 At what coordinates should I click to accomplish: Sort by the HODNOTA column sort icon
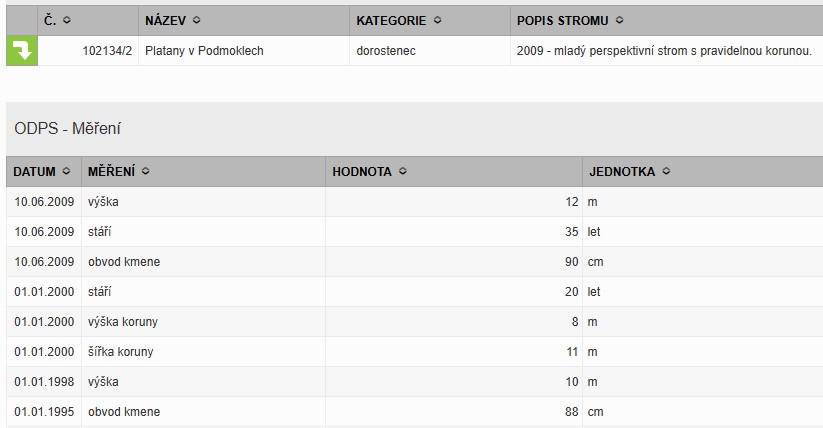[x=403, y=172]
